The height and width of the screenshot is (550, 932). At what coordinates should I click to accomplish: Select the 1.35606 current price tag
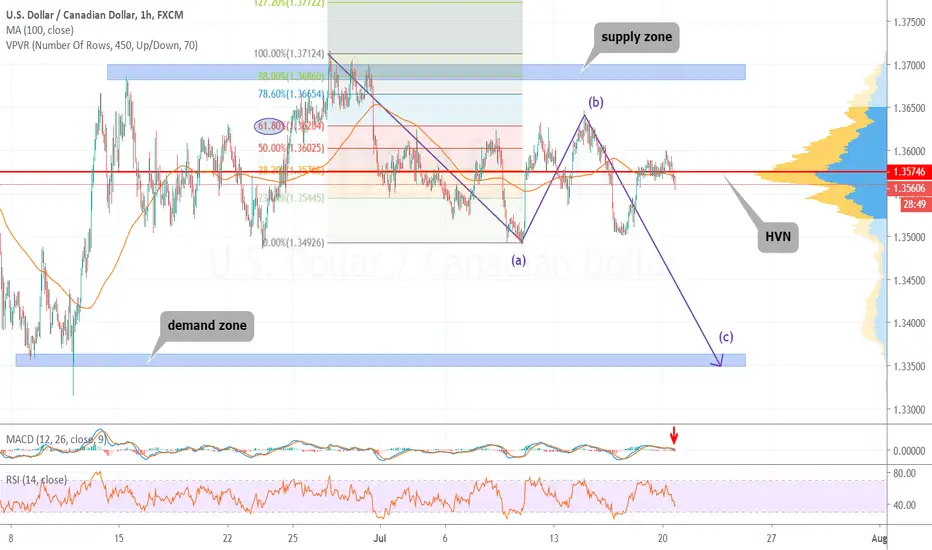(x=909, y=188)
